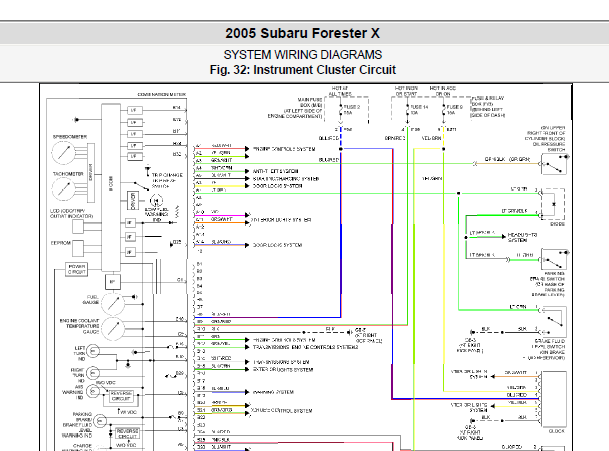Select the '2005 Subaru Forester X' heading
Viewport: 609px width, 451px height.
point(303,33)
